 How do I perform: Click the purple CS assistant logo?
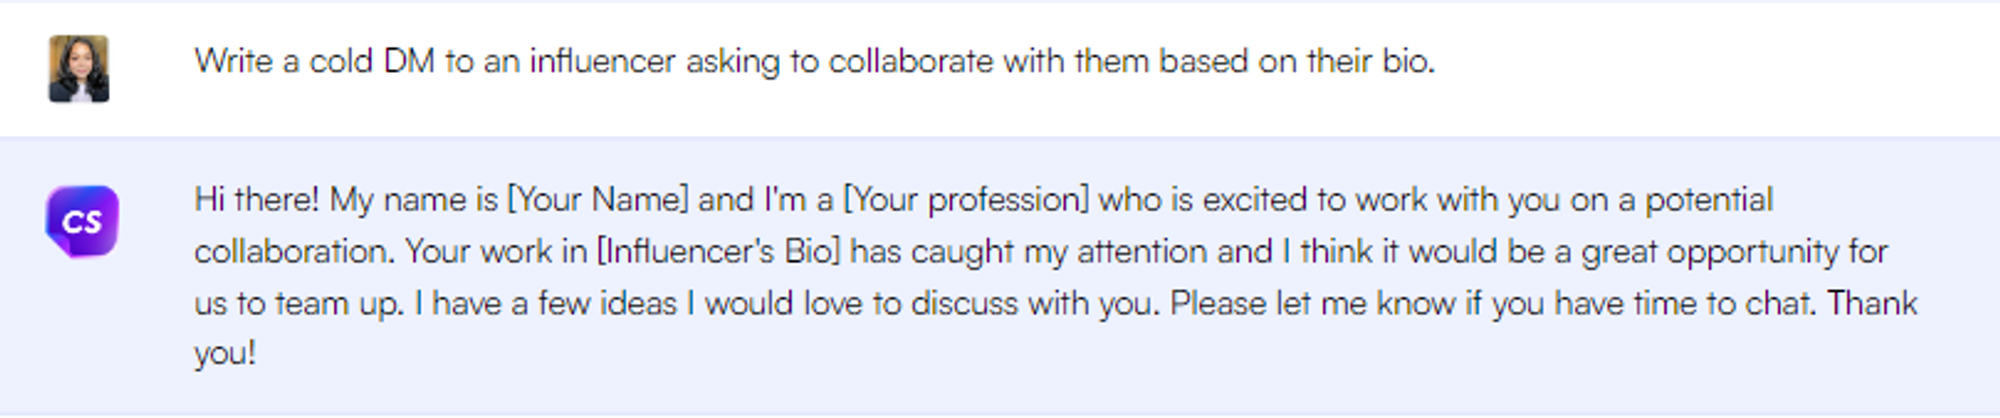tap(82, 221)
